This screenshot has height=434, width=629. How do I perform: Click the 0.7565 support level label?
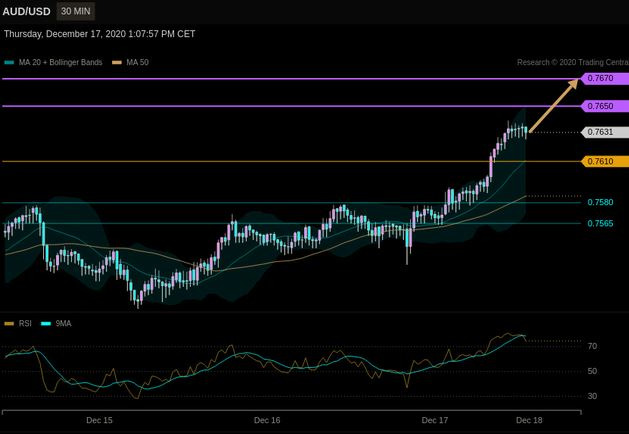pyautogui.click(x=600, y=223)
